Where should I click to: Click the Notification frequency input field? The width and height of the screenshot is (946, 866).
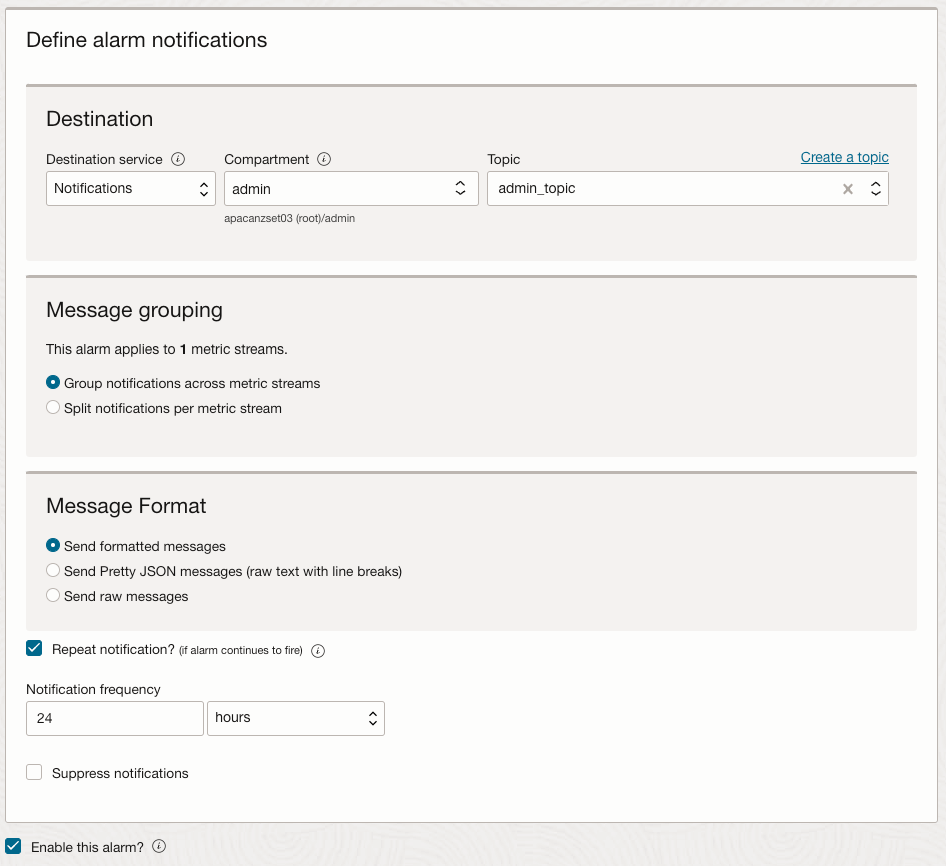pos(115,718)
